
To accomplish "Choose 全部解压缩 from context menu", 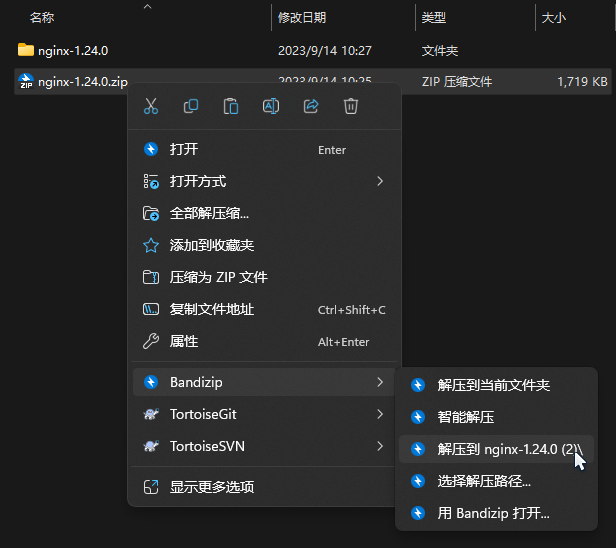I will 209,213.
